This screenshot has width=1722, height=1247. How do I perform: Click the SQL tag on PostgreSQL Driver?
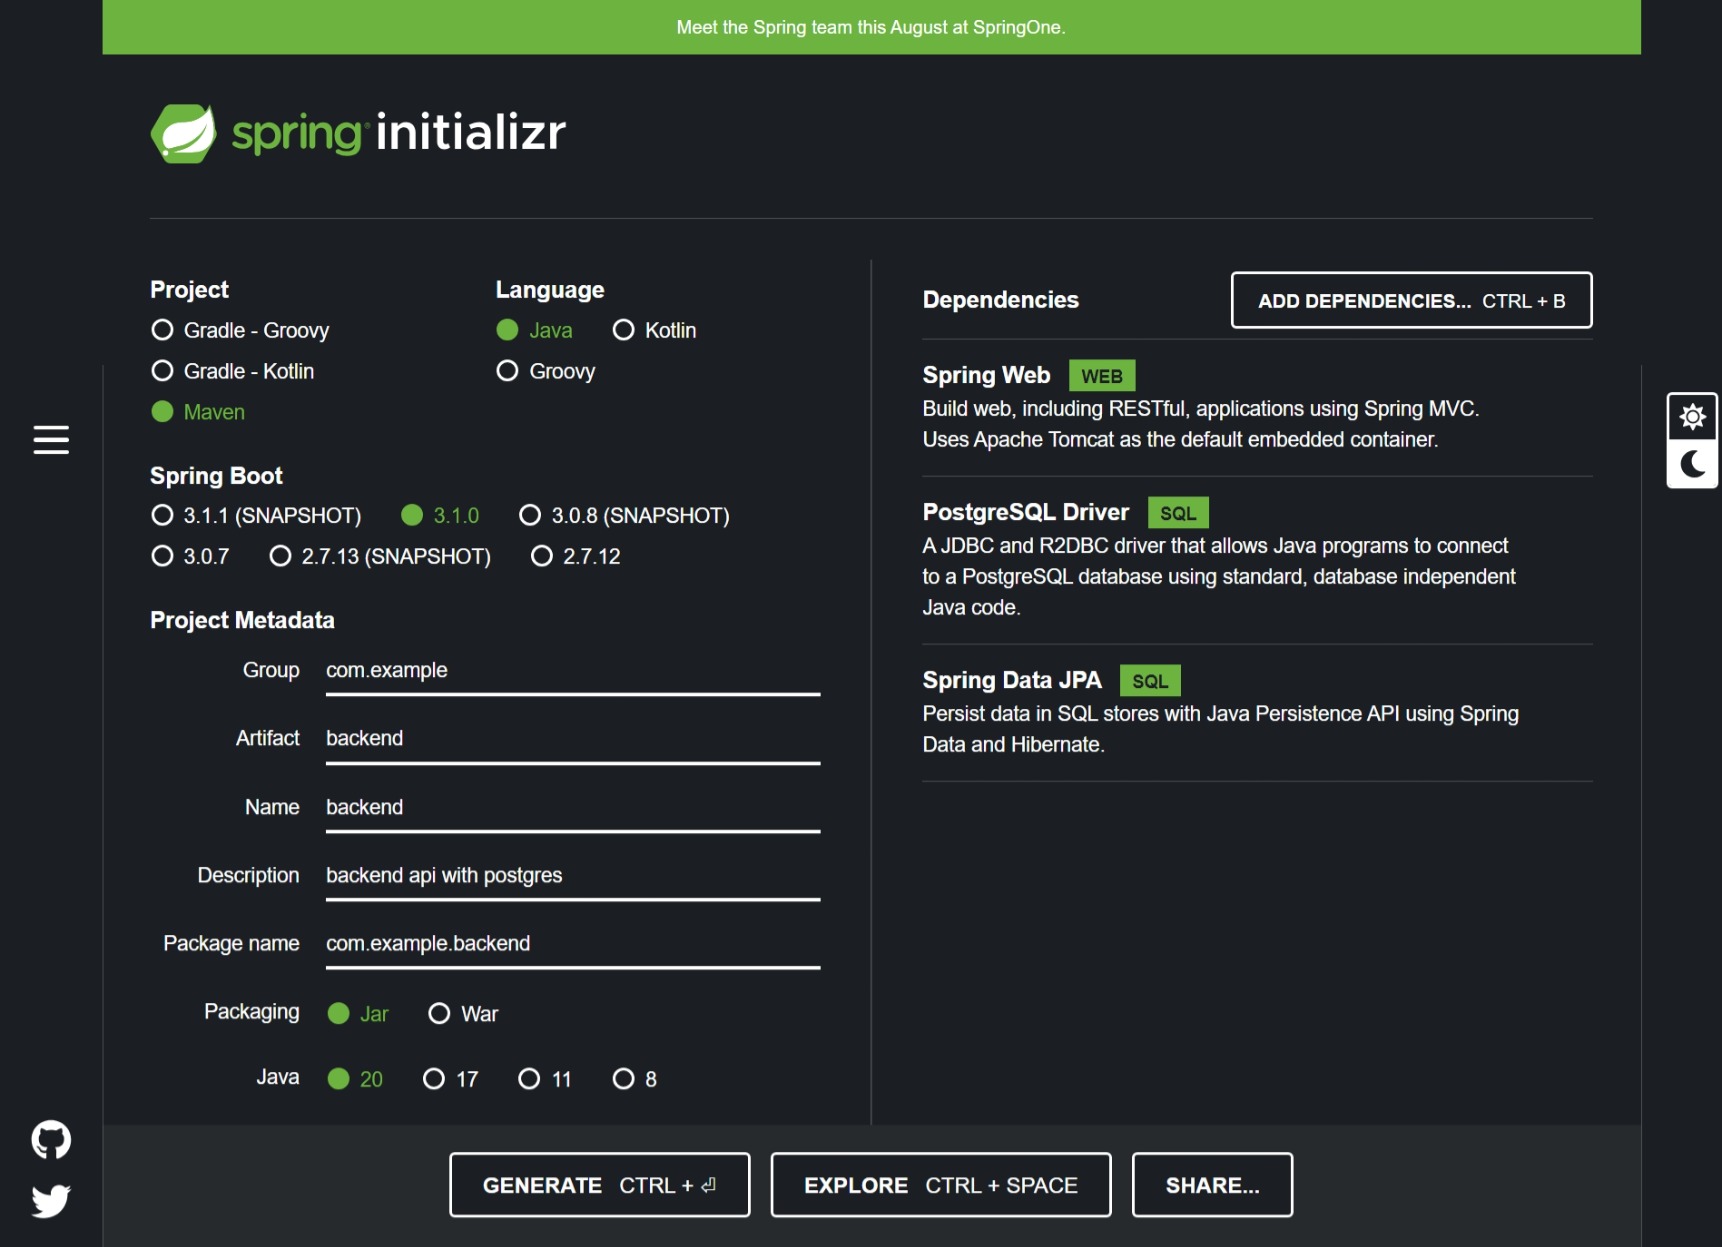pos(1178,513)
